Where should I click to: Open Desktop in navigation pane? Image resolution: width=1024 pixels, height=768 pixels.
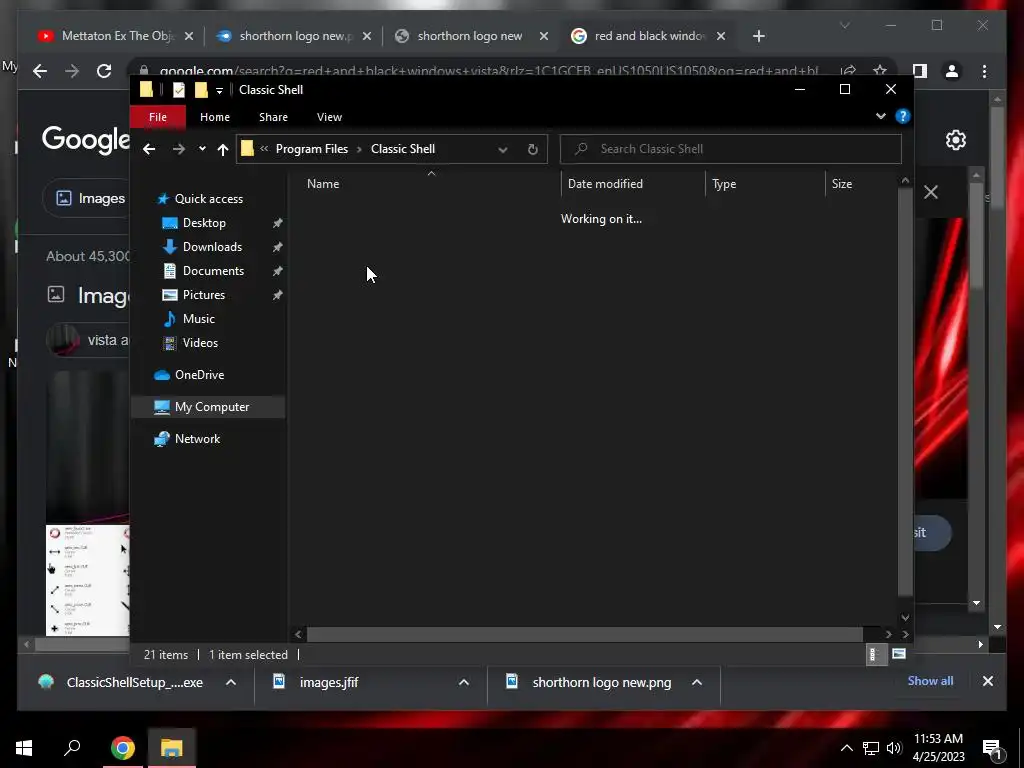tap(204, 223)
